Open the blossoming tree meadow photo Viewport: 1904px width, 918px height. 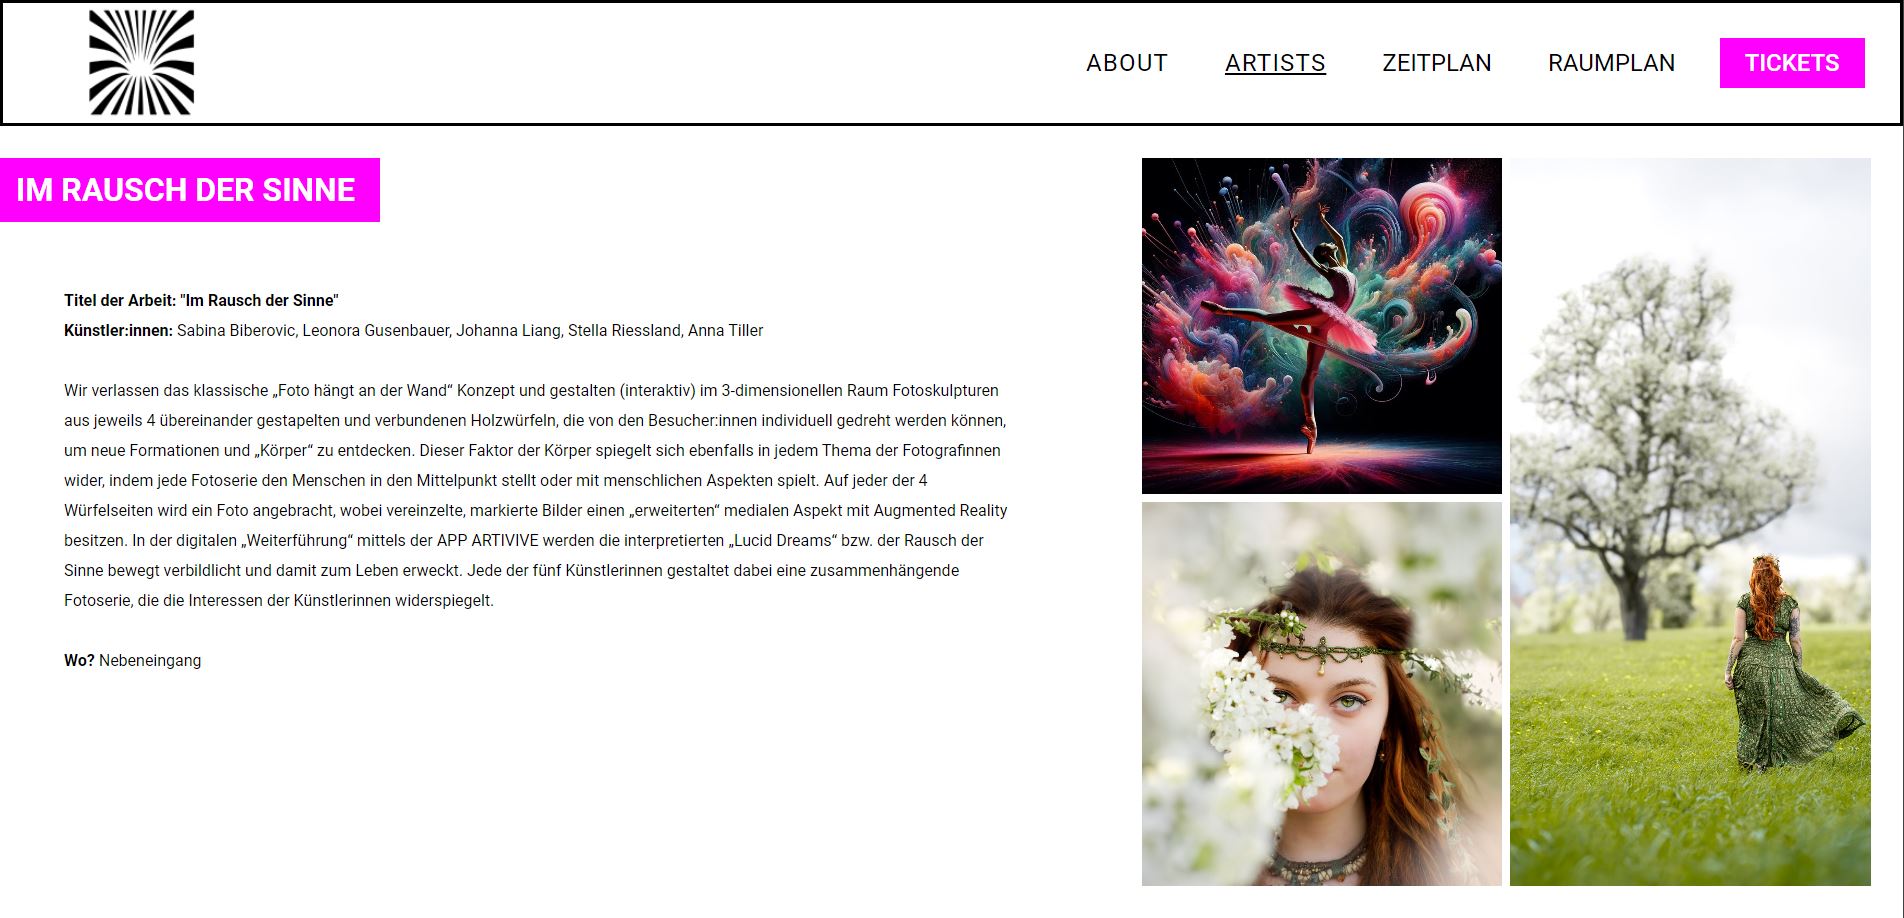point(1690,522)
